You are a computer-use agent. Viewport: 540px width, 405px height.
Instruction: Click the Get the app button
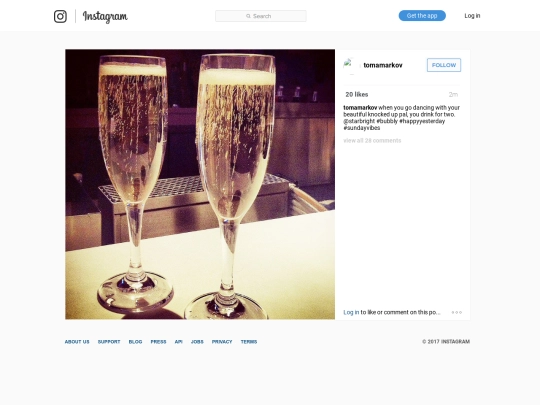click(422, 15)
